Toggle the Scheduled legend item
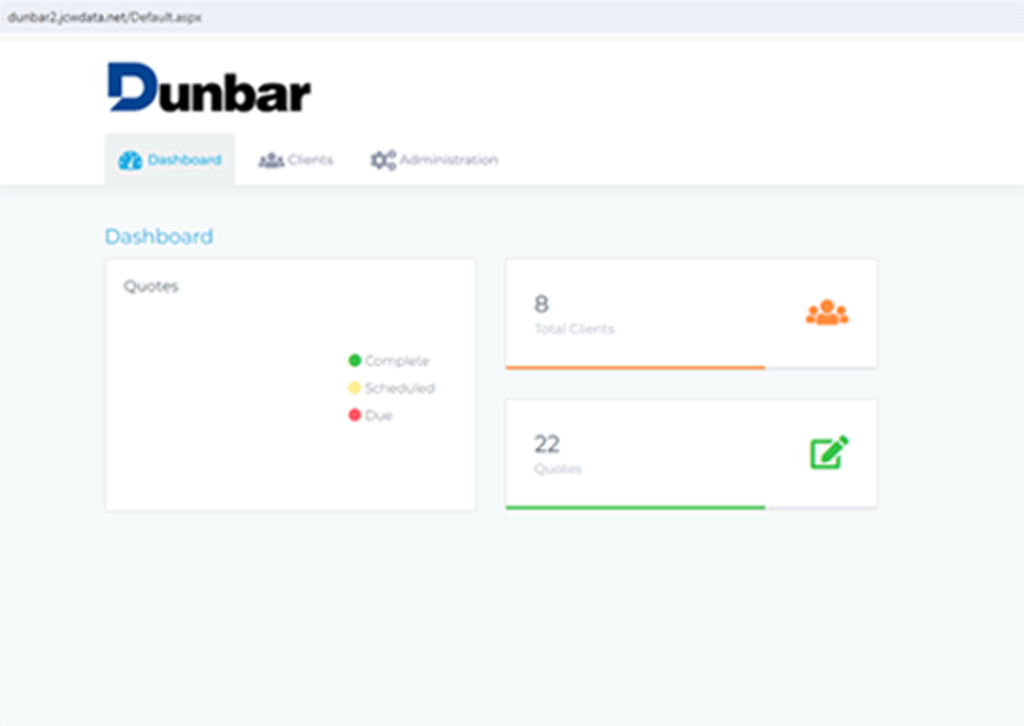 click(392, 388)
